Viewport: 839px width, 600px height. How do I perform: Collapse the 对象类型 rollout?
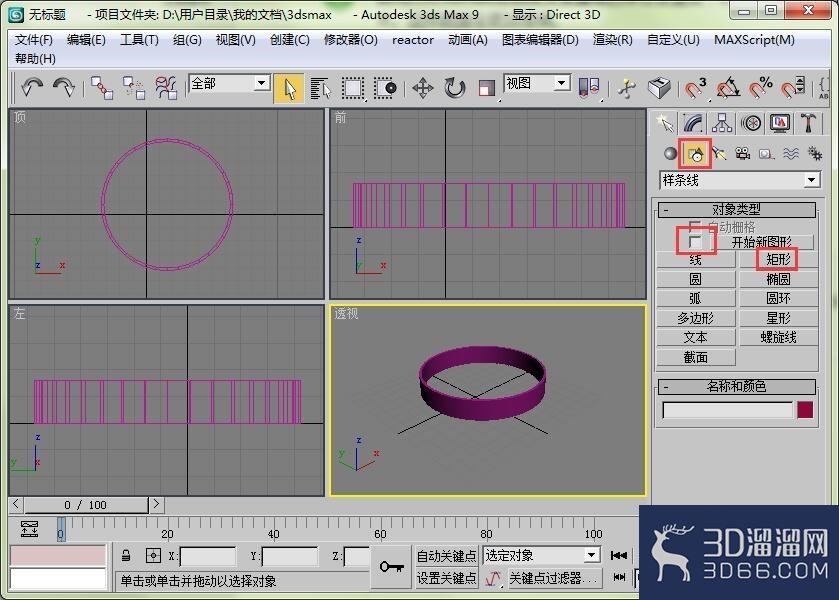(736, 209)
